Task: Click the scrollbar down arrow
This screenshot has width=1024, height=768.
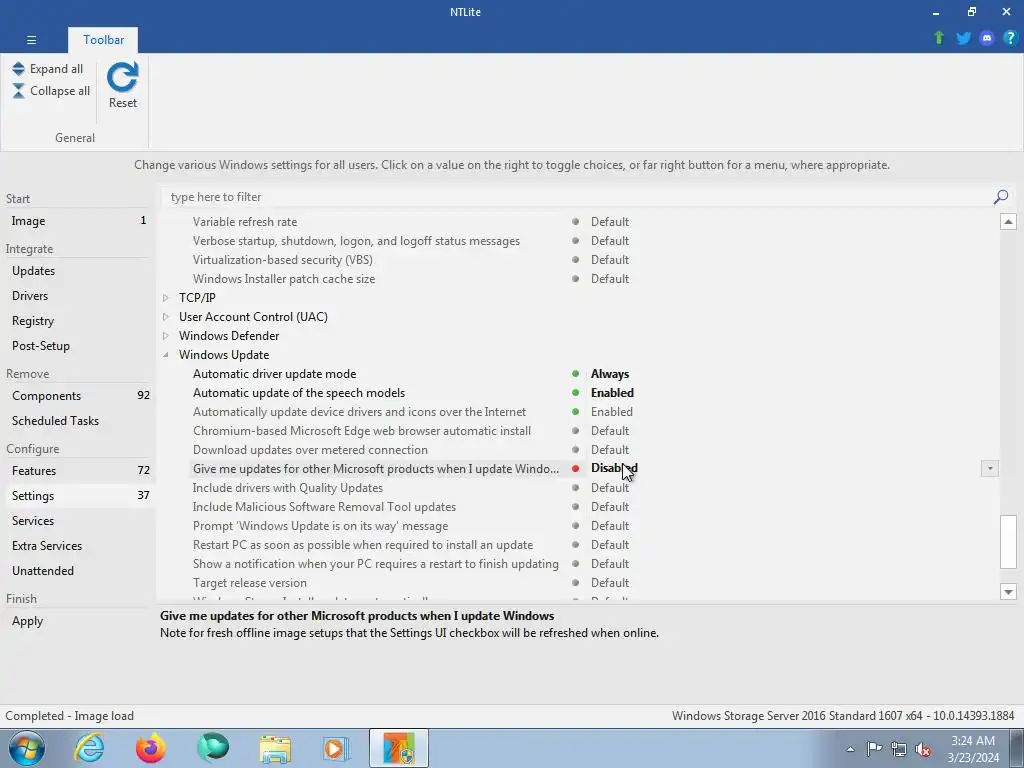Action: tap(1008, 592)
